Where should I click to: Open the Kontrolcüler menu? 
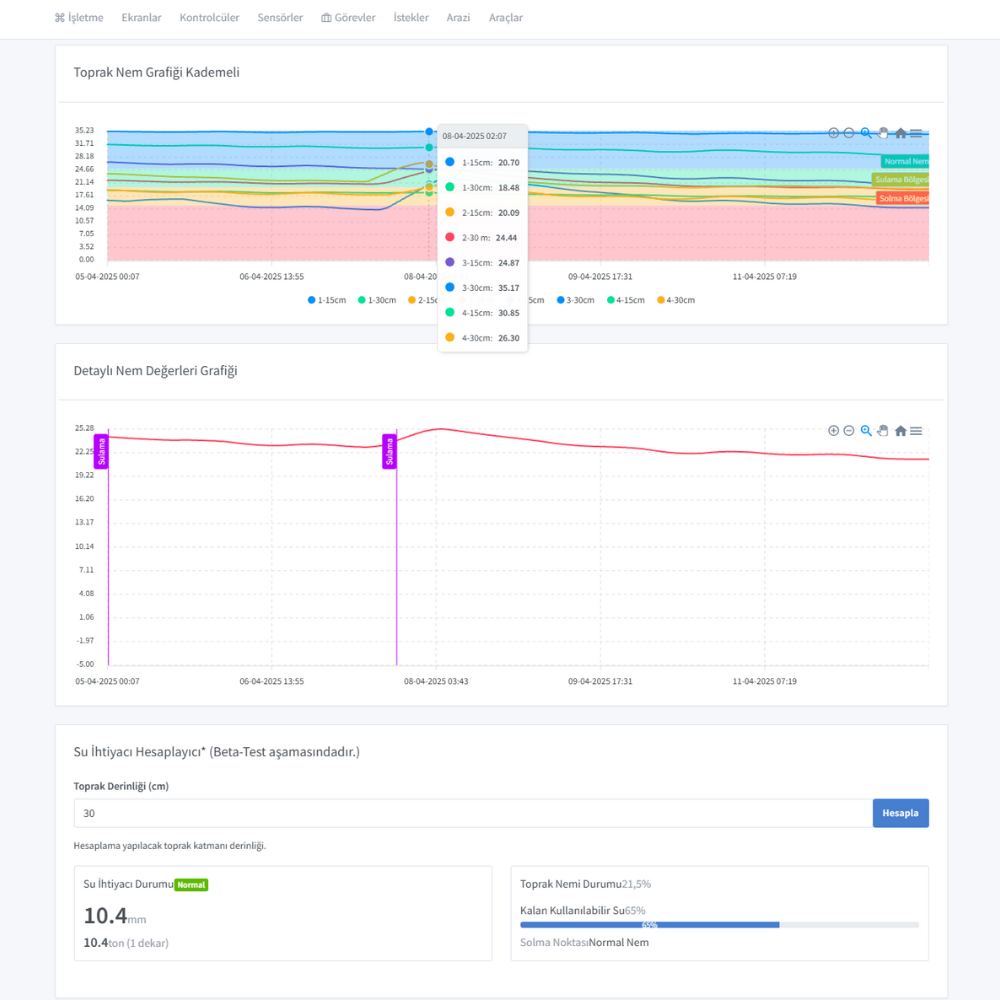tap(209, 17)
